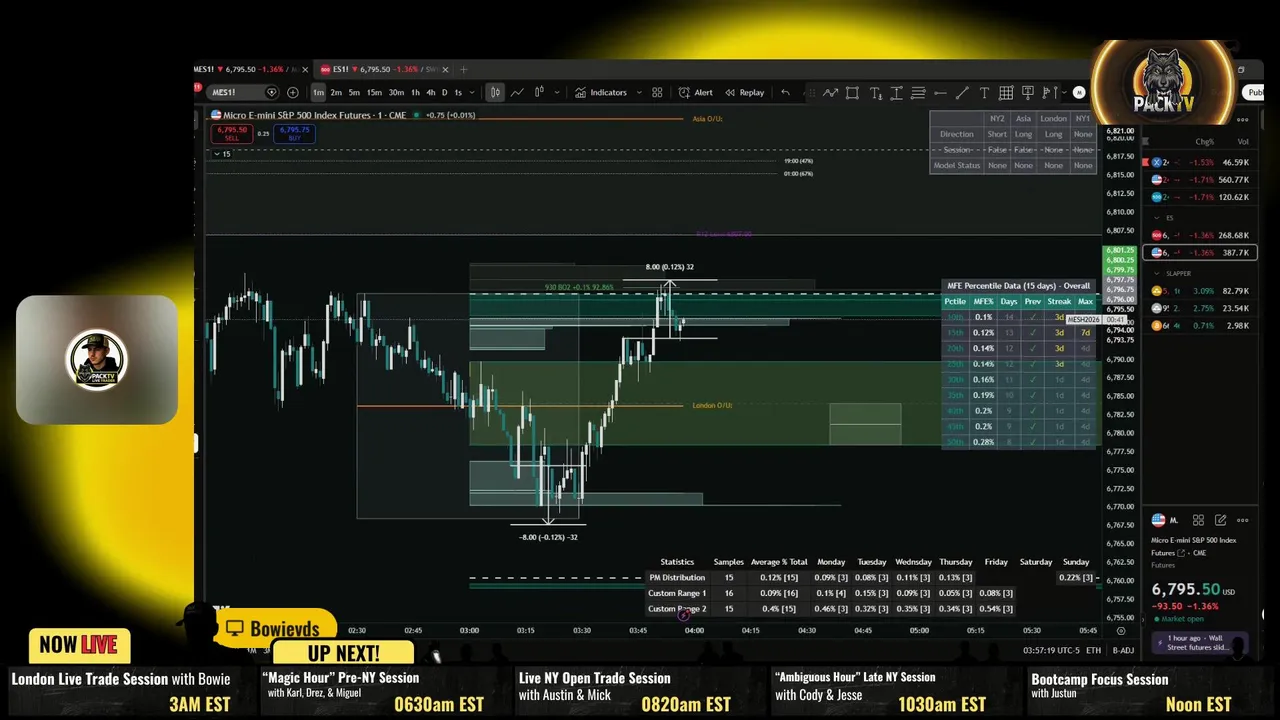Select watchlist row with volume 2.98K

click(x=1200, y=325)
